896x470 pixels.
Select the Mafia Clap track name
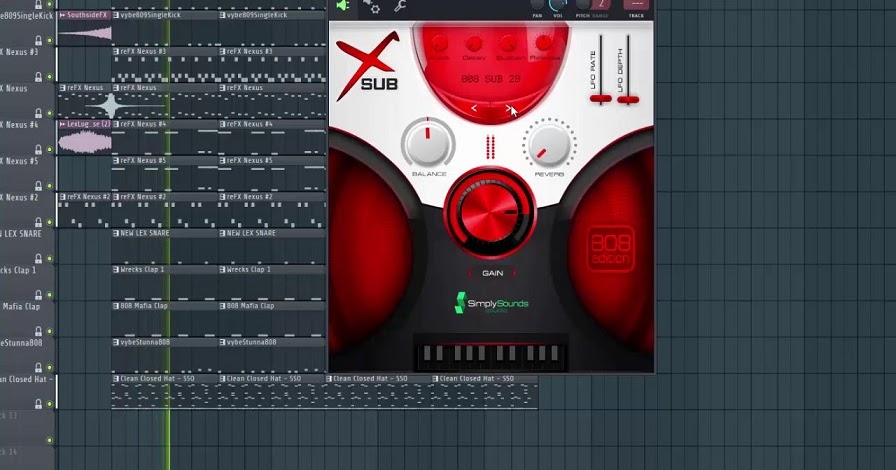21,306
